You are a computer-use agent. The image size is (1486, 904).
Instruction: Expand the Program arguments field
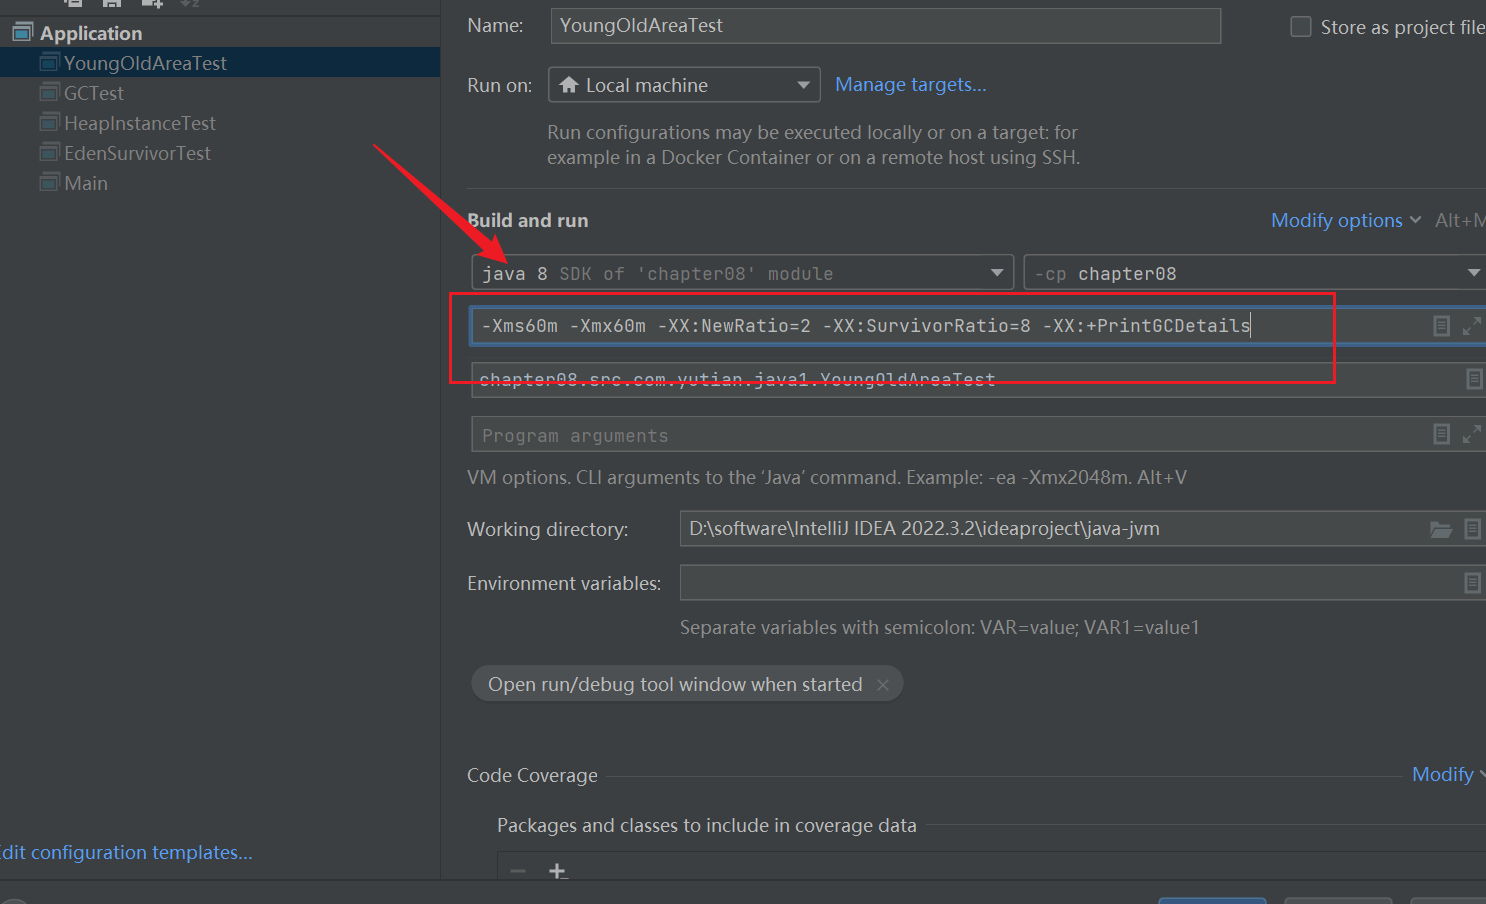click(1471, 434)
